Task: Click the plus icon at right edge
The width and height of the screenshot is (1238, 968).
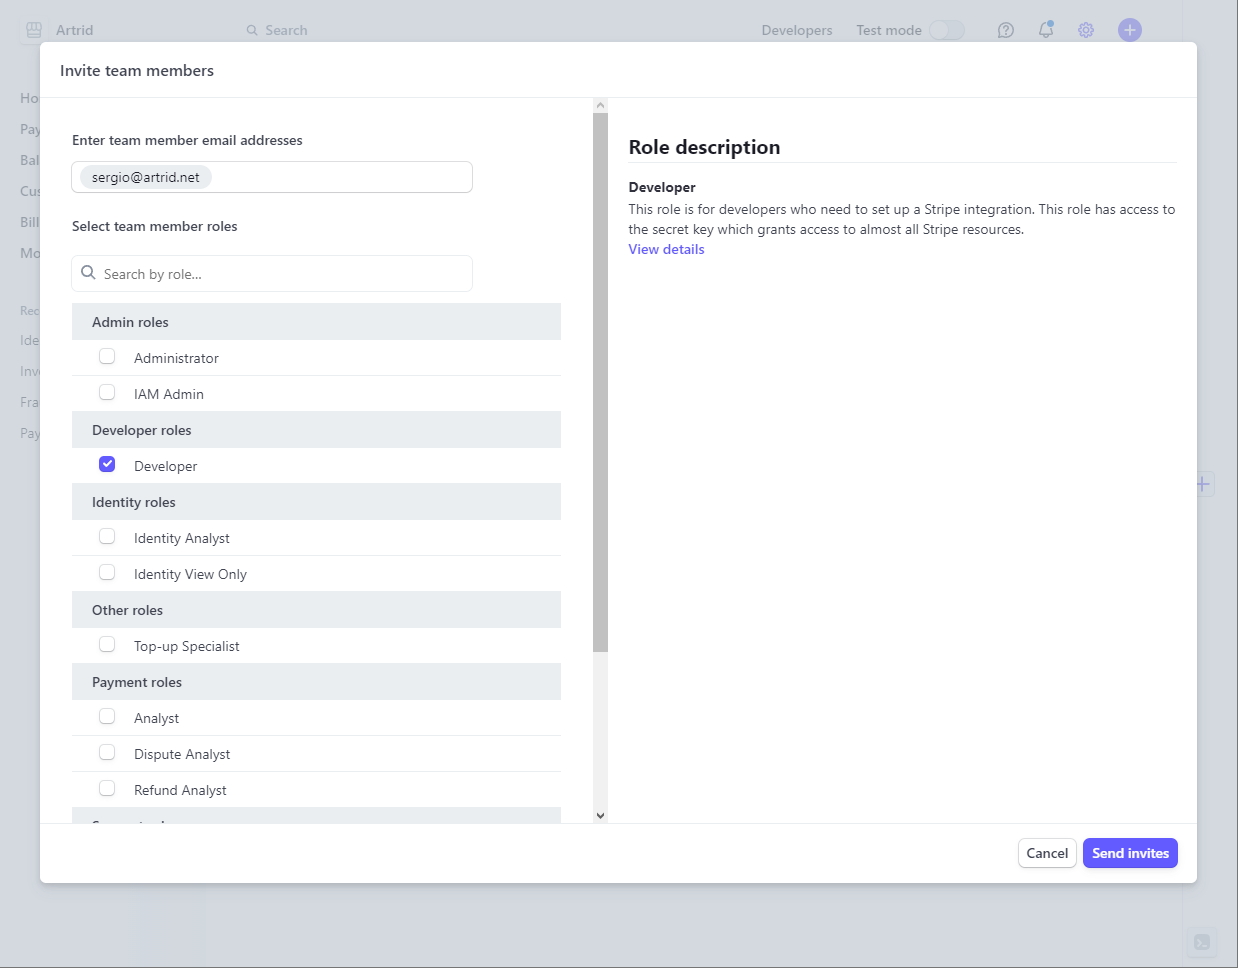Action: tap(1203, 484)
